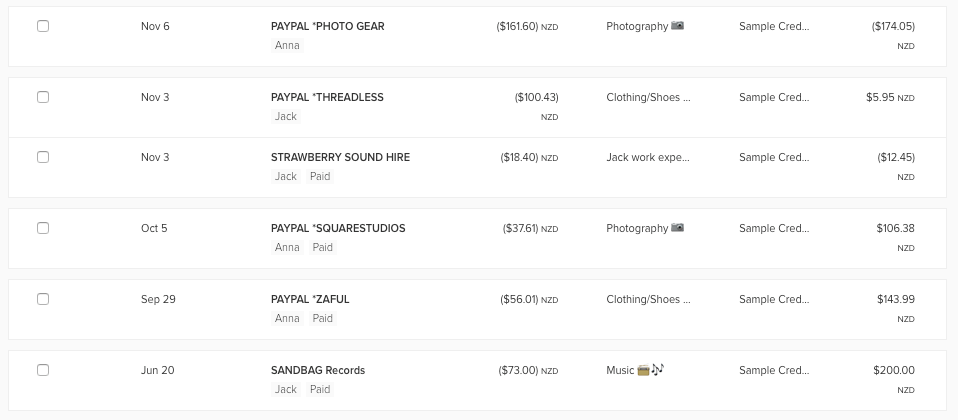This screenshot has width=958, height=420.
Task: Click the Anna tag under PHOTO GEAR
Action: point(287,45)
